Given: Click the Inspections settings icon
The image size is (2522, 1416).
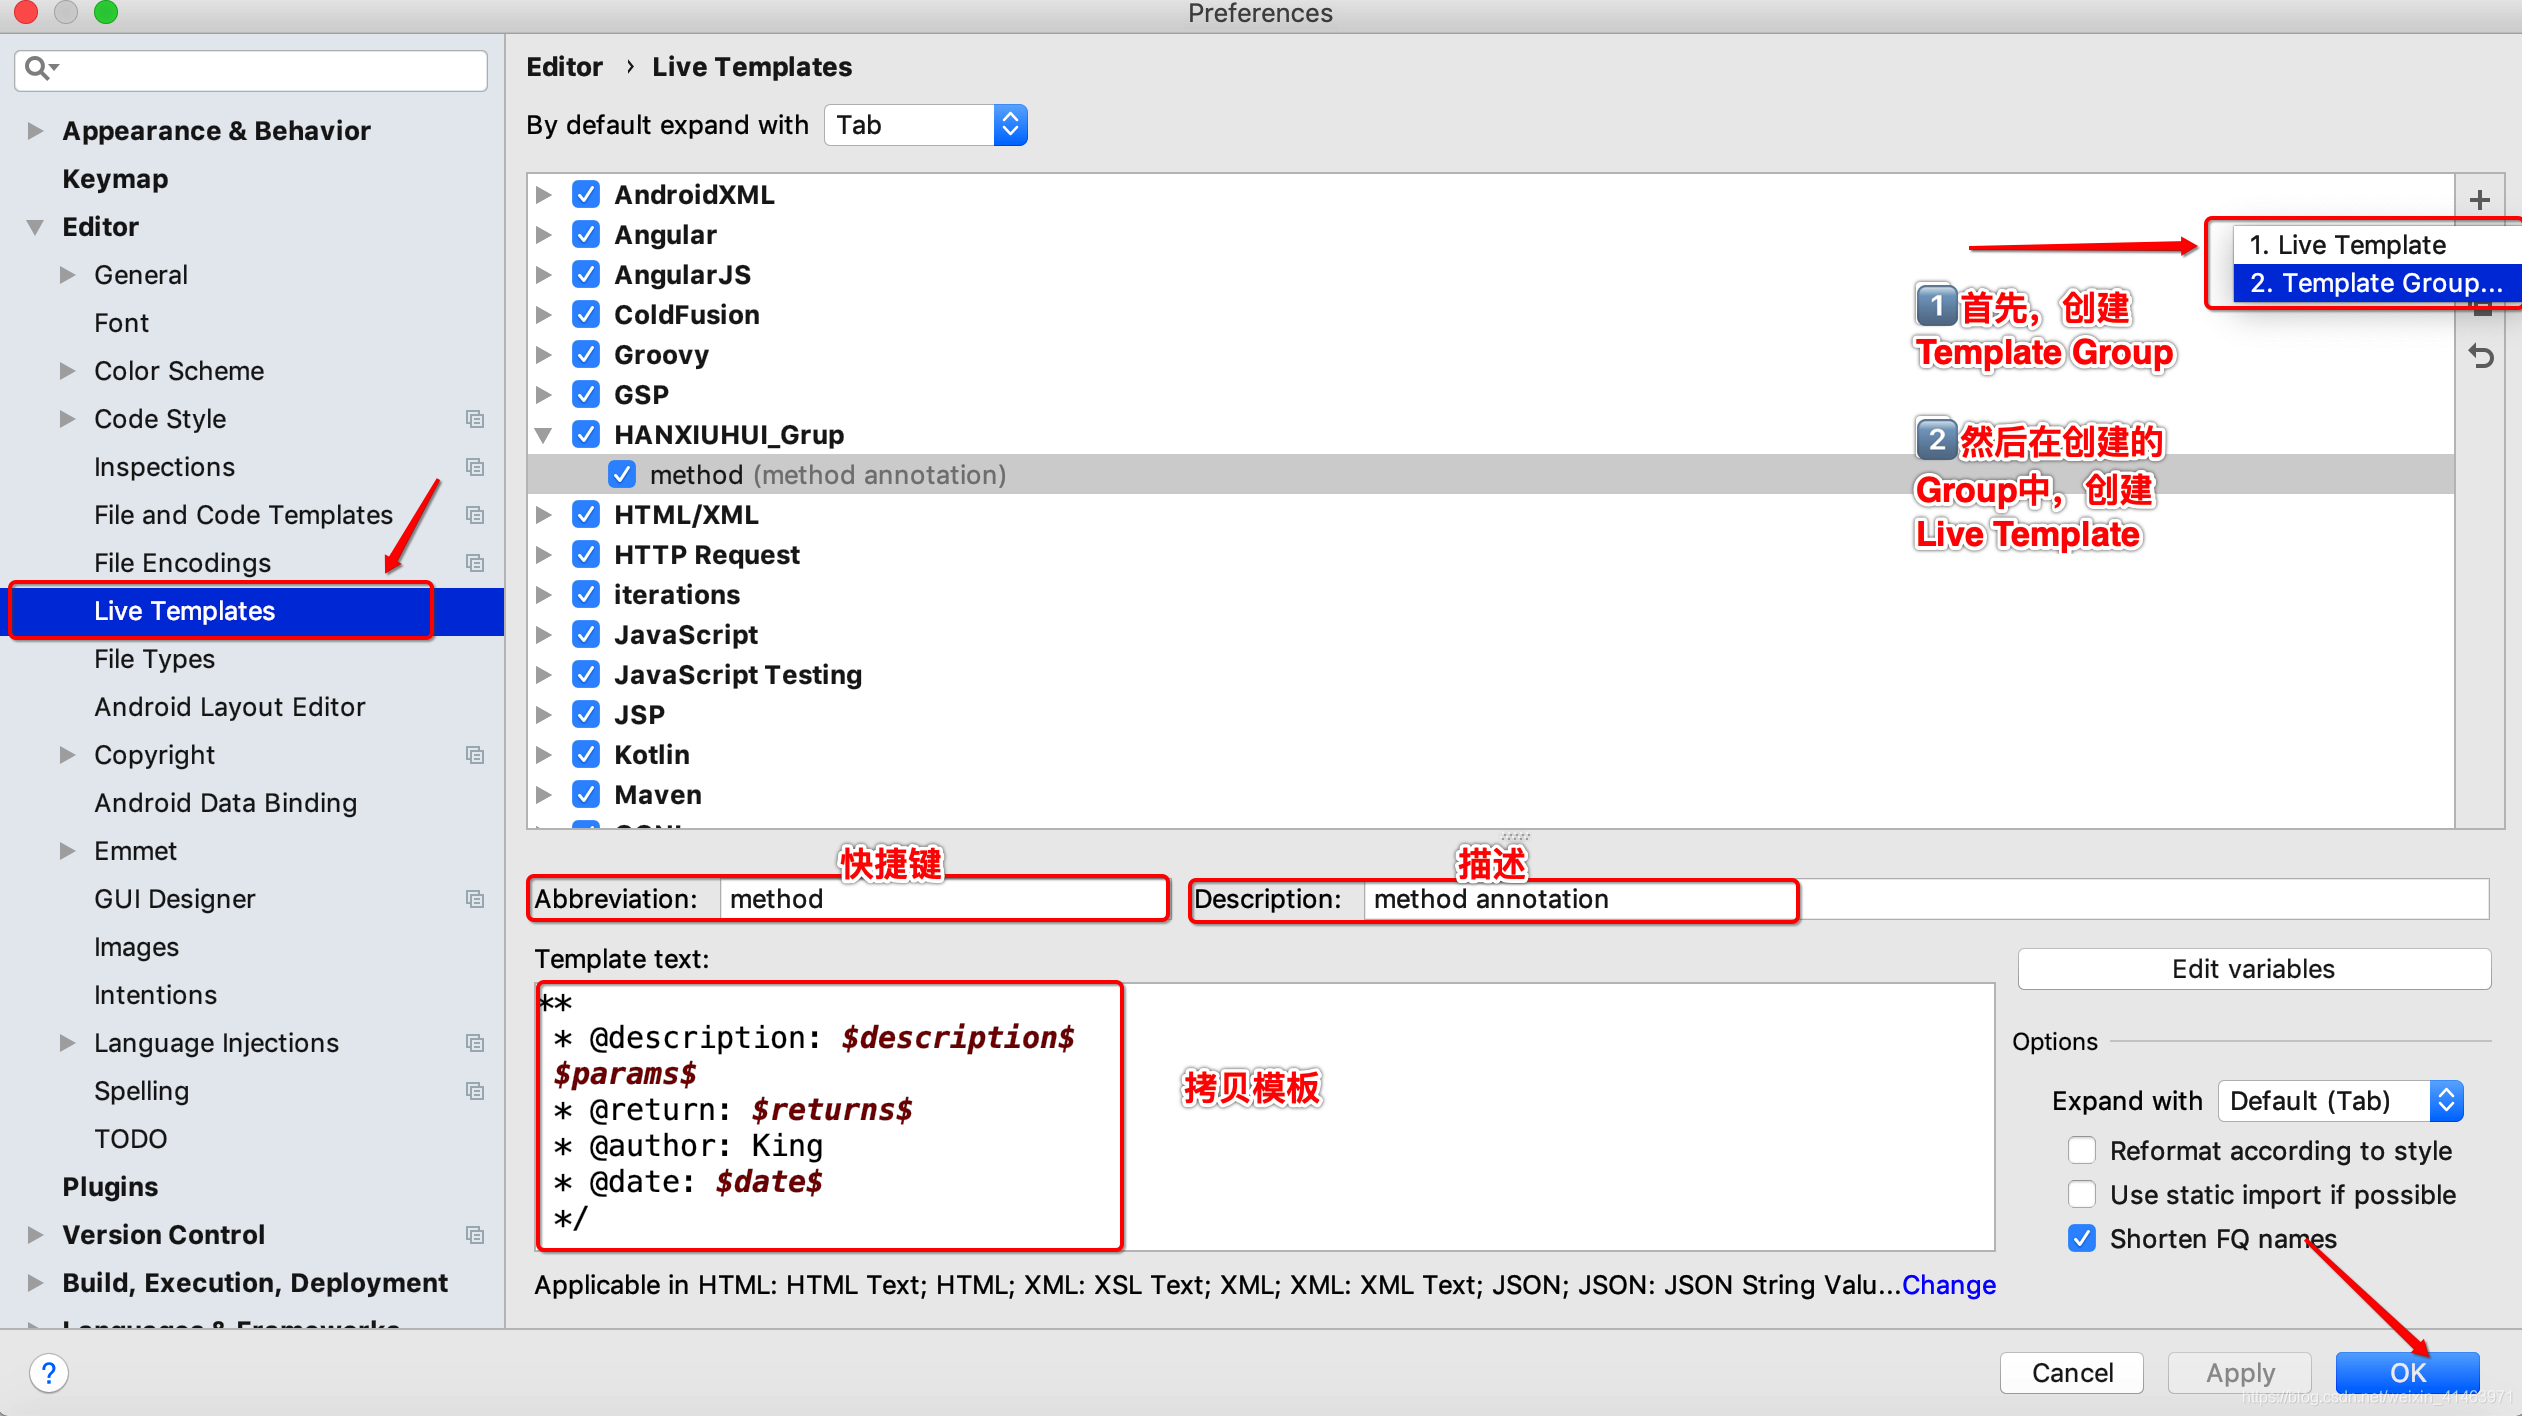Looking at the screenshot, I should 476,464.
